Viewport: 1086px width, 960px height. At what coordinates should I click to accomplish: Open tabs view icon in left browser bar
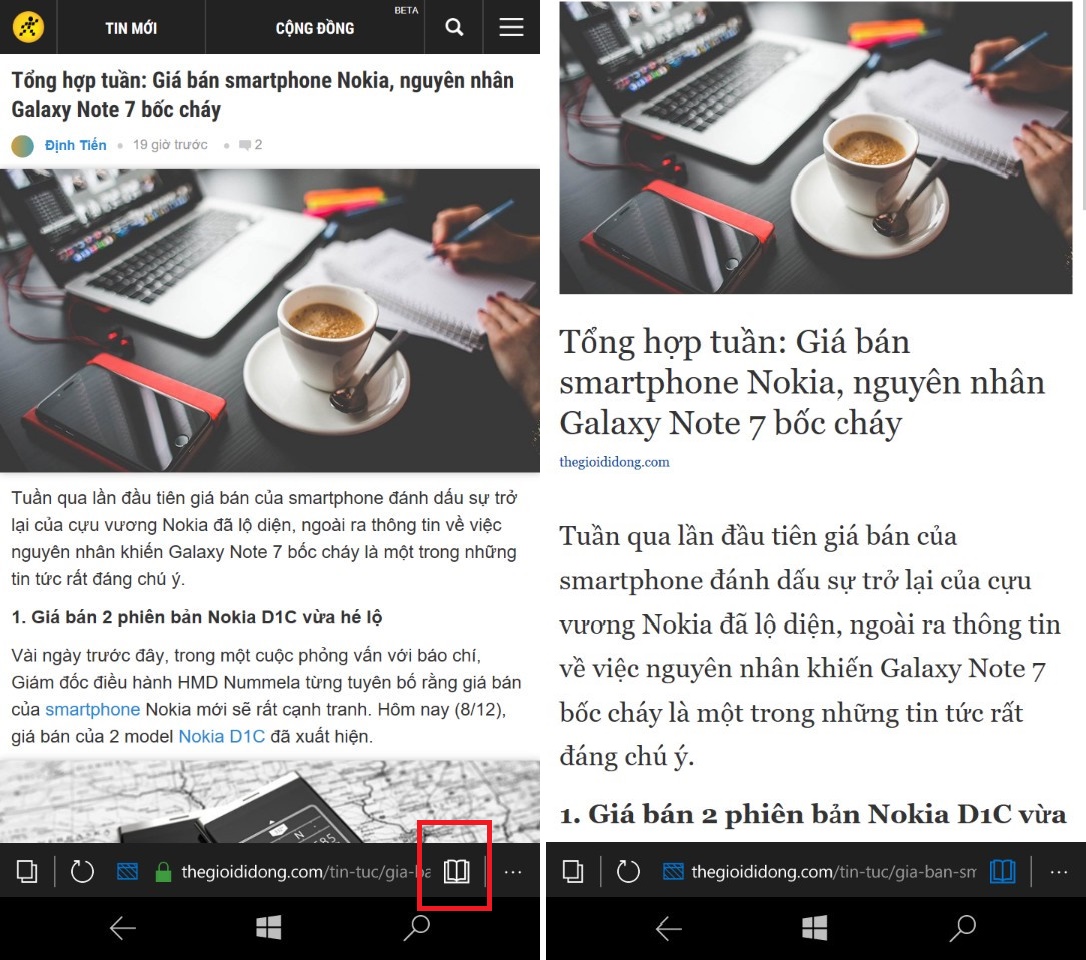(x=27, y=871)
